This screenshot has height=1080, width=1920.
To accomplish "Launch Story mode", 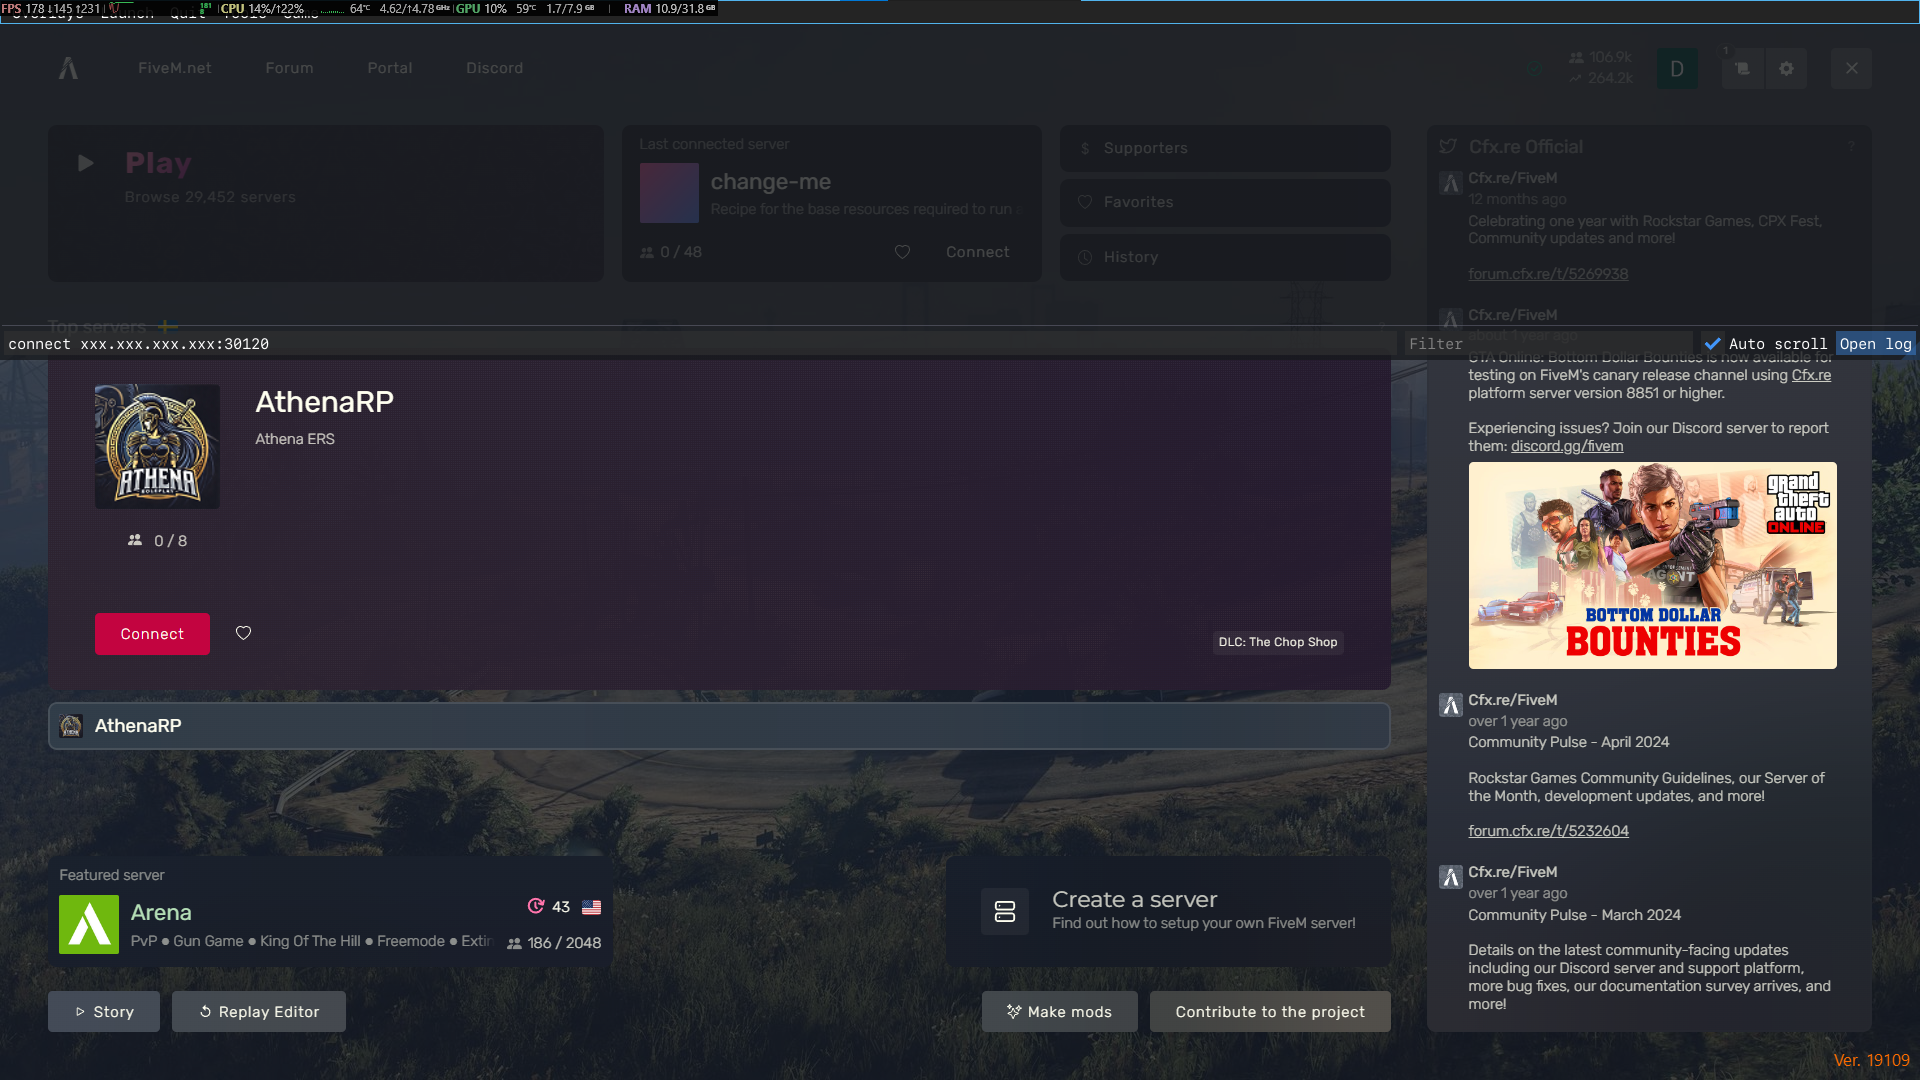I will [104, 1012].
